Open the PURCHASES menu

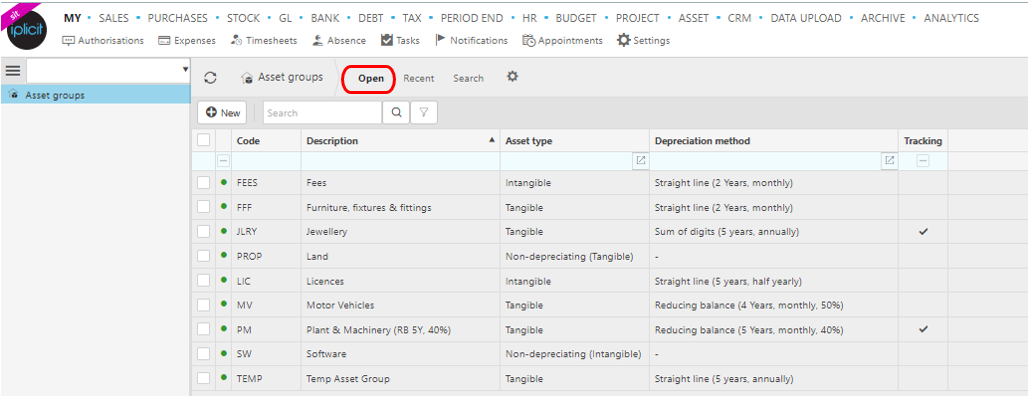178,18
